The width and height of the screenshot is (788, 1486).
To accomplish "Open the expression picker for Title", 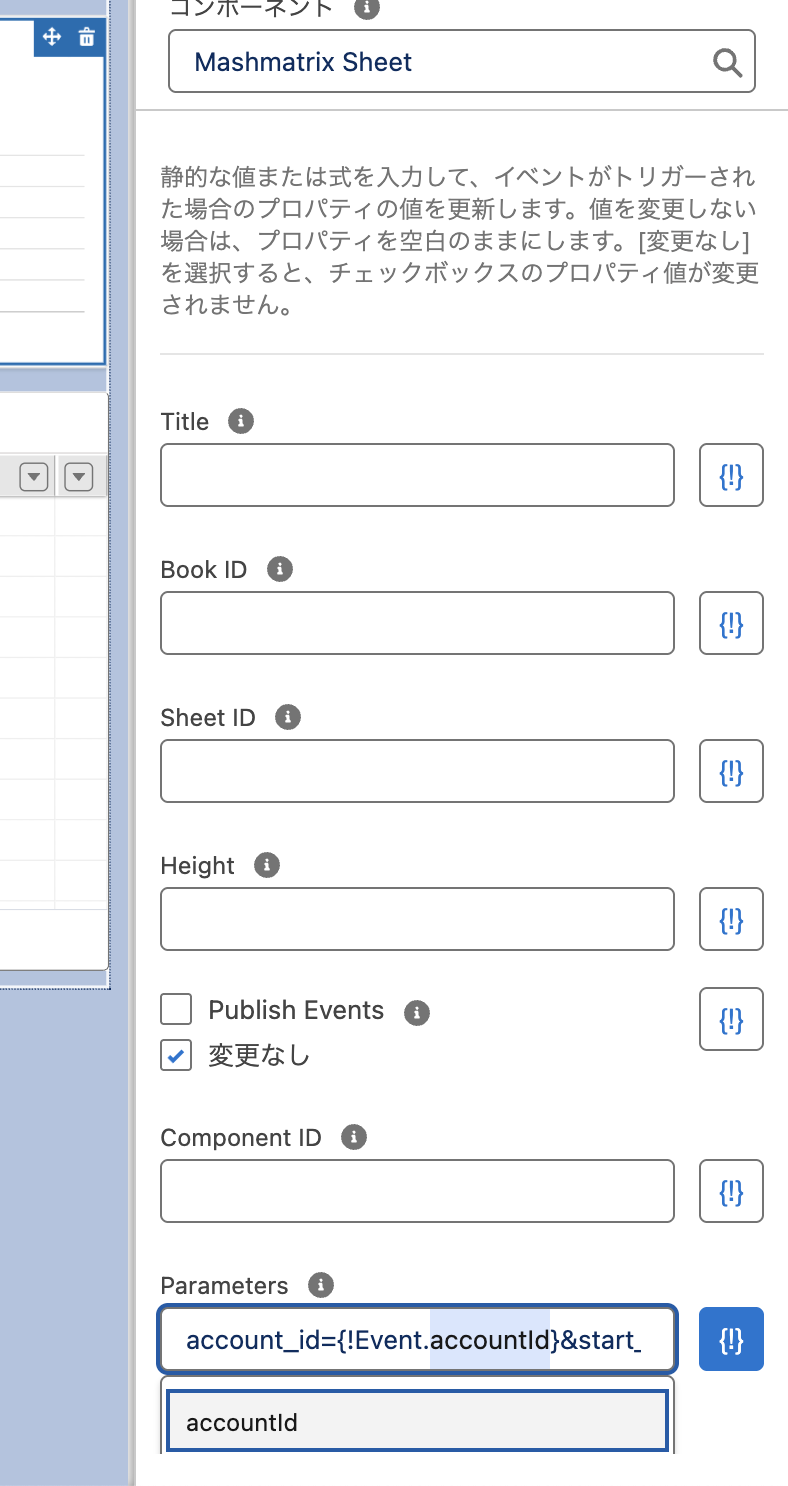I will point(731,475).
